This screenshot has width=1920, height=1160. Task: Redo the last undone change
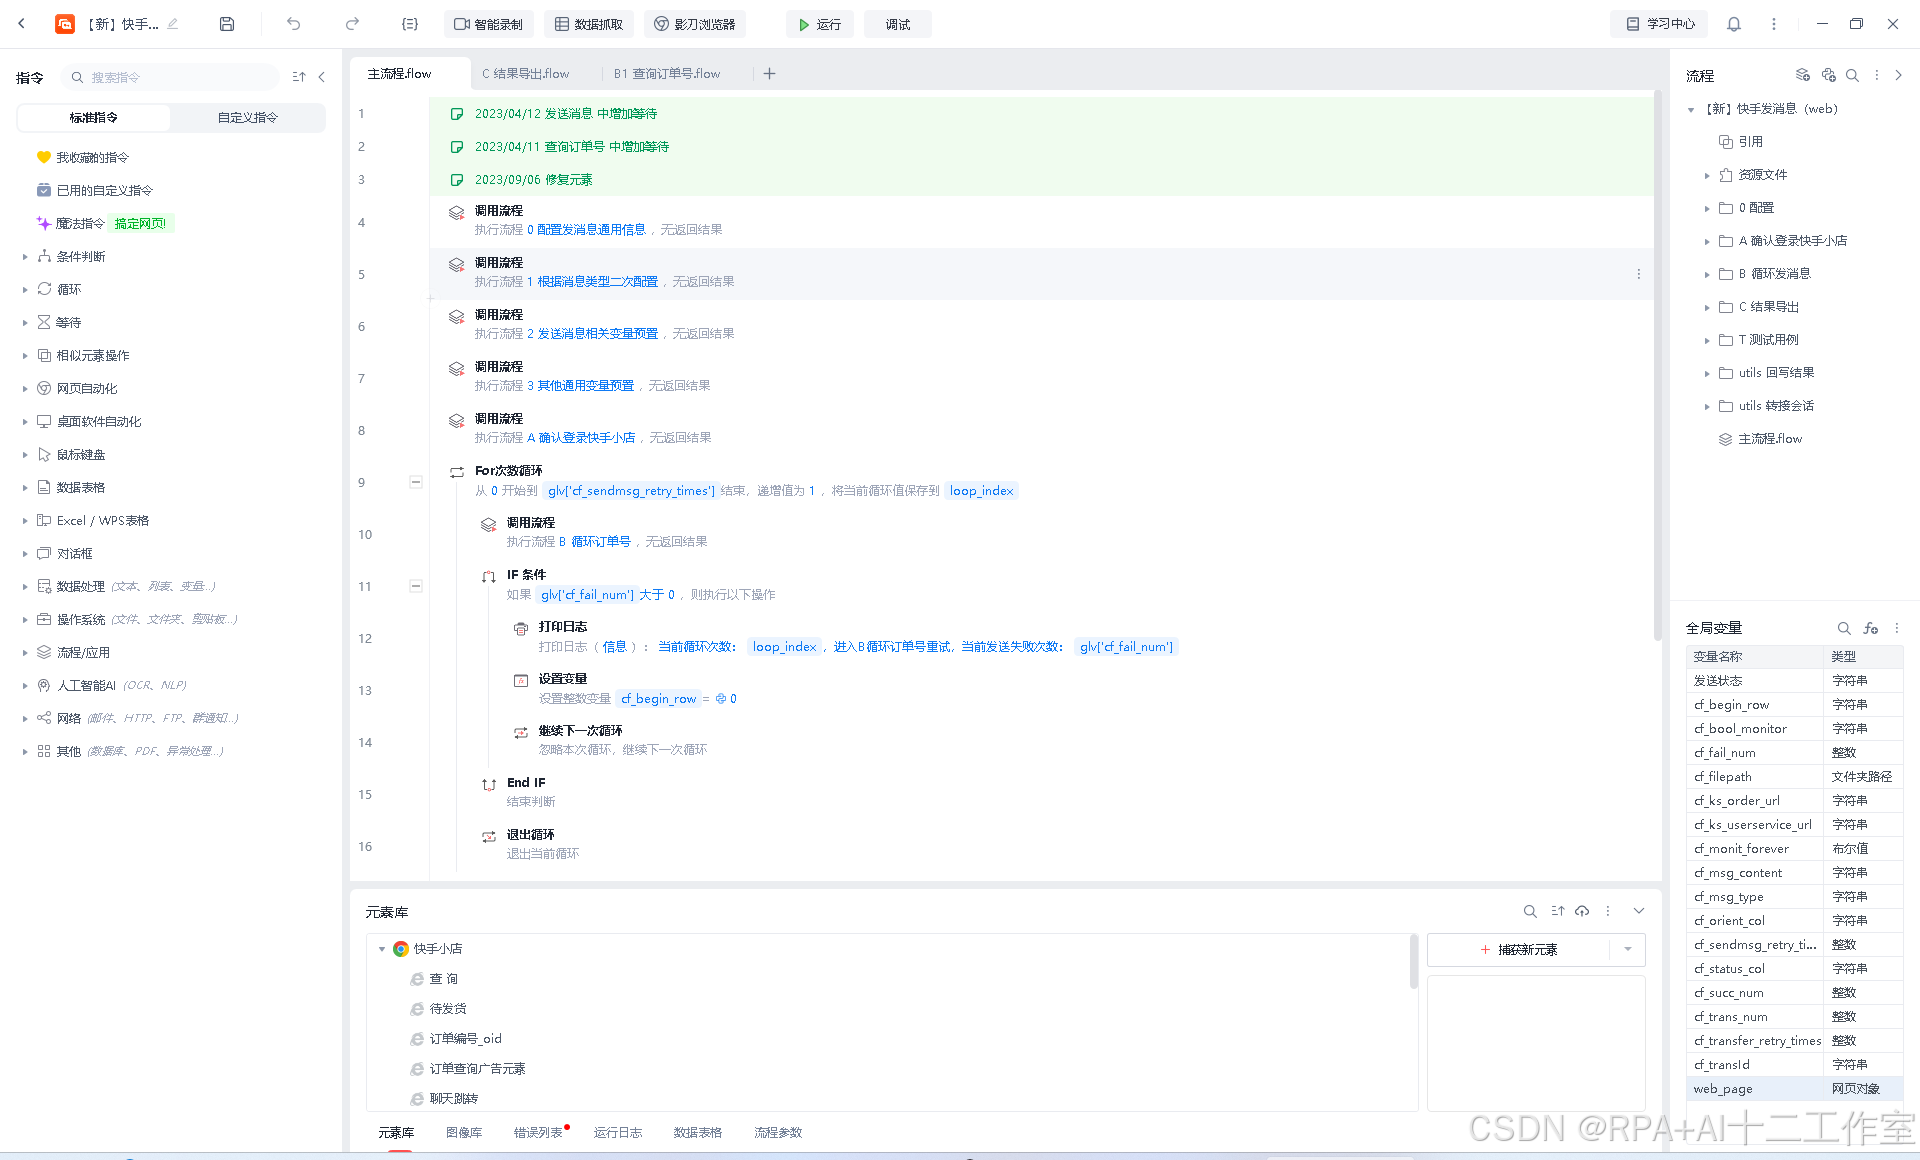coord(351,23)
